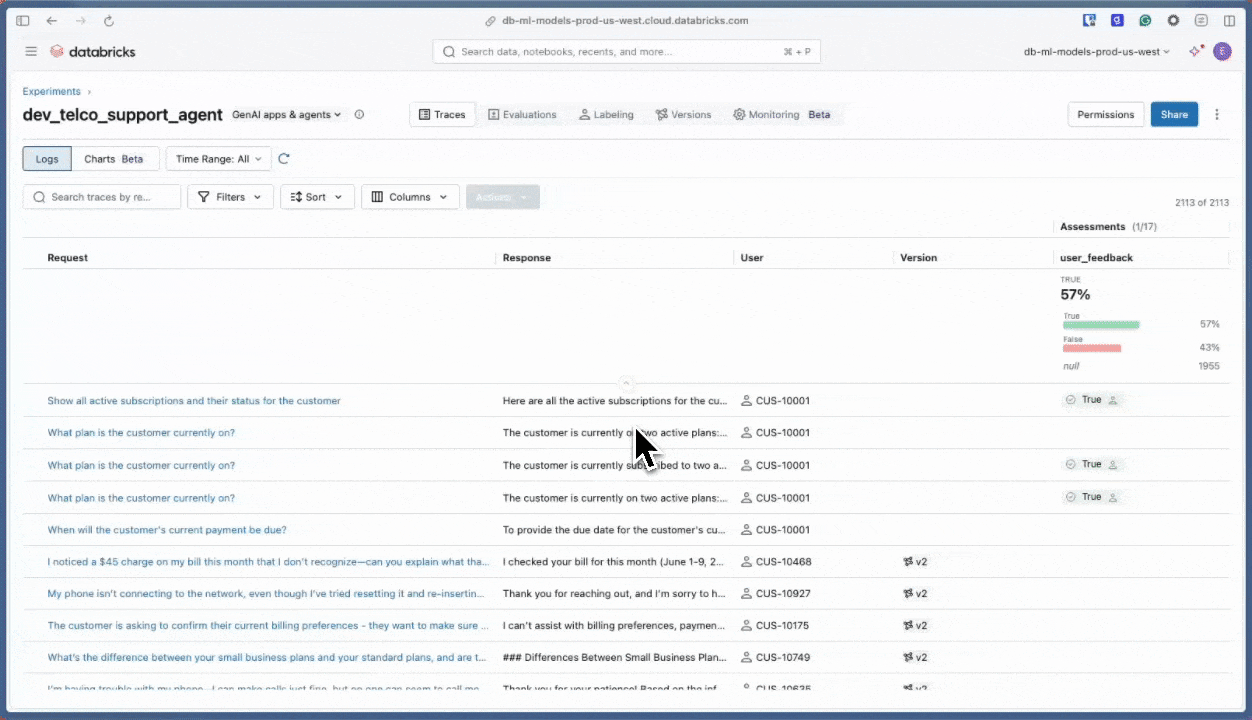
Task: Click the browser settings gear extension icon
Action: [1173, 20]
